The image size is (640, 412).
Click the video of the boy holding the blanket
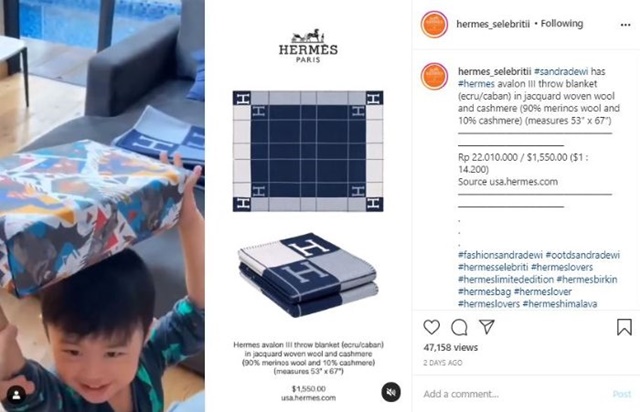[102, 206]
